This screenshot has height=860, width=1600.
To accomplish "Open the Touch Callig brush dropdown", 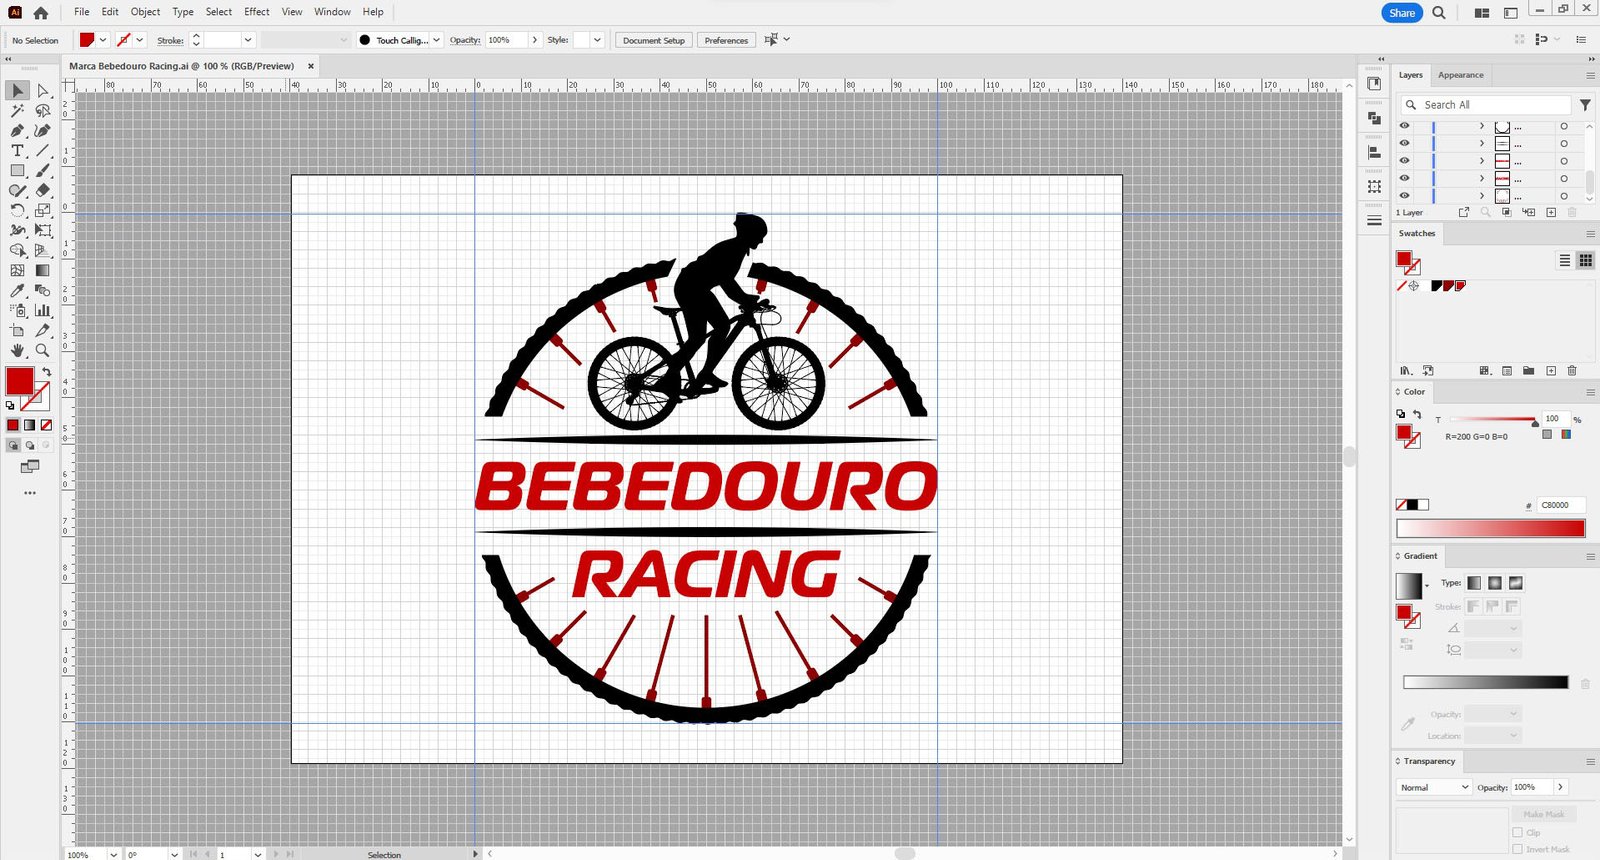I will [x=436, y=40].
